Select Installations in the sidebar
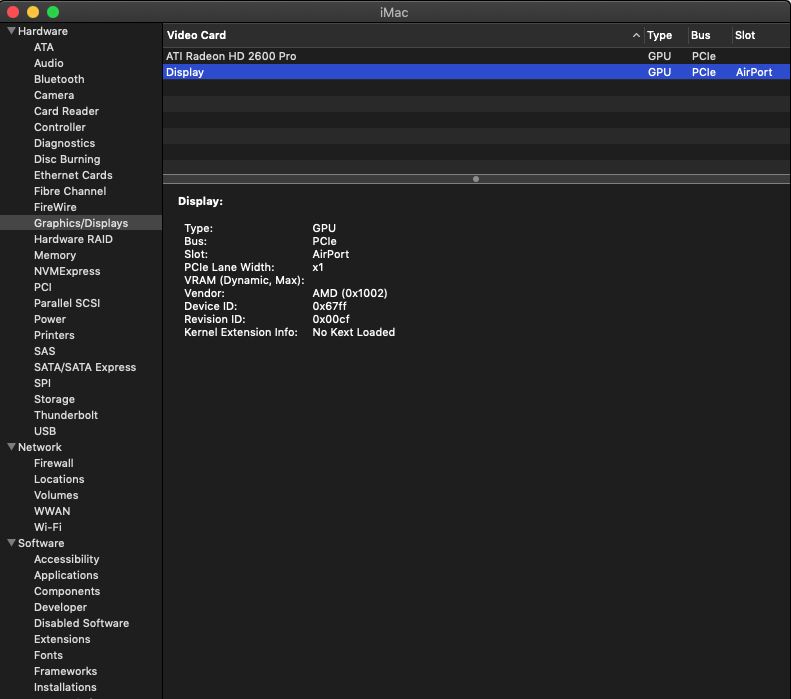The image size is (791, 699). 65,687
